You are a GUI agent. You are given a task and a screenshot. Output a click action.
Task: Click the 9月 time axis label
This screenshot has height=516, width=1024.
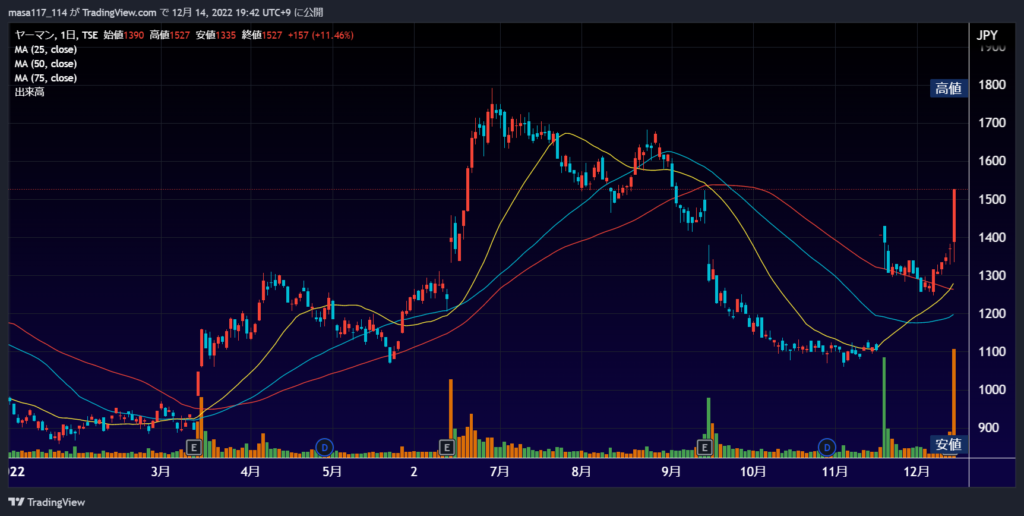(x=671, y=472)
